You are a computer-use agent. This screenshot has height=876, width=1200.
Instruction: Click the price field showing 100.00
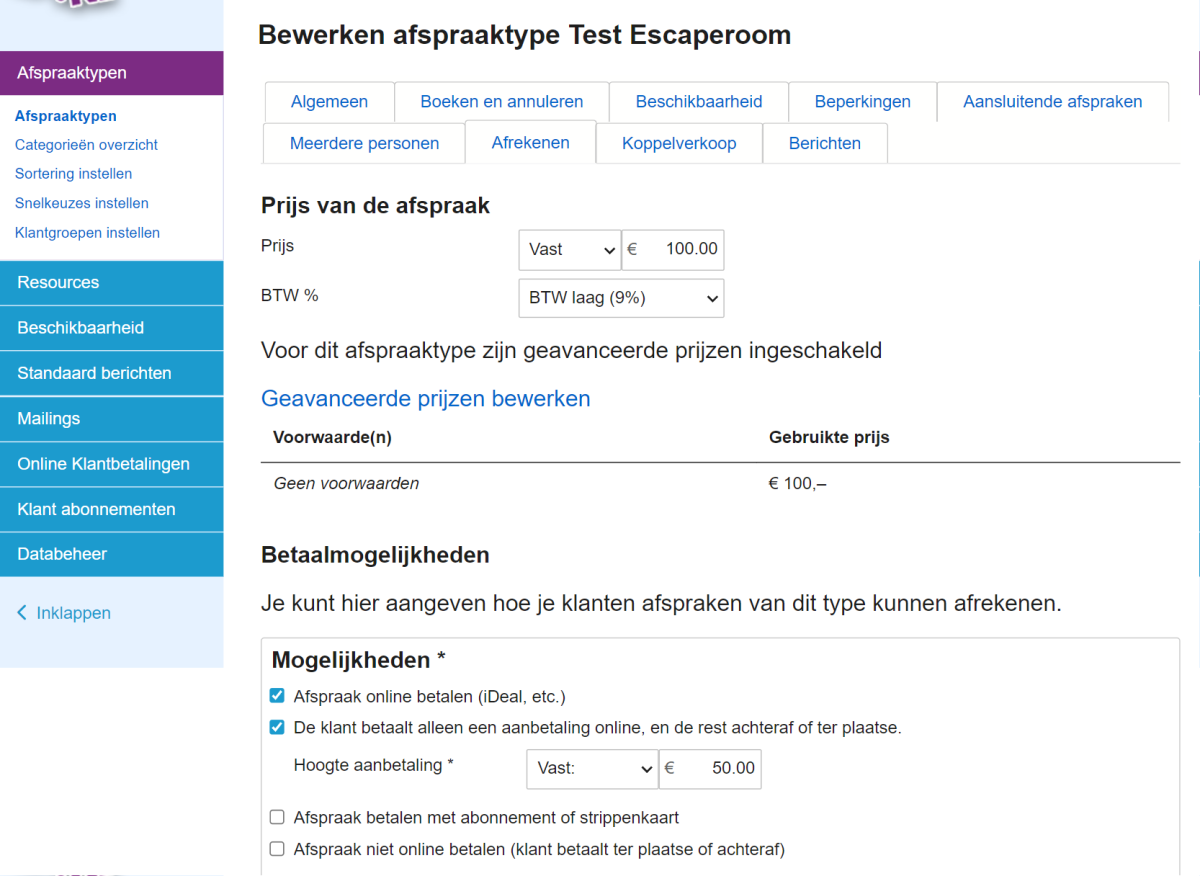point(673,250)
